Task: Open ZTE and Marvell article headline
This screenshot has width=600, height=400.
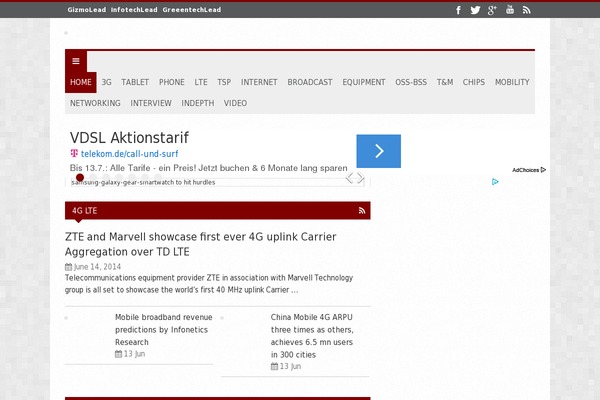Action: click(201, 244)
